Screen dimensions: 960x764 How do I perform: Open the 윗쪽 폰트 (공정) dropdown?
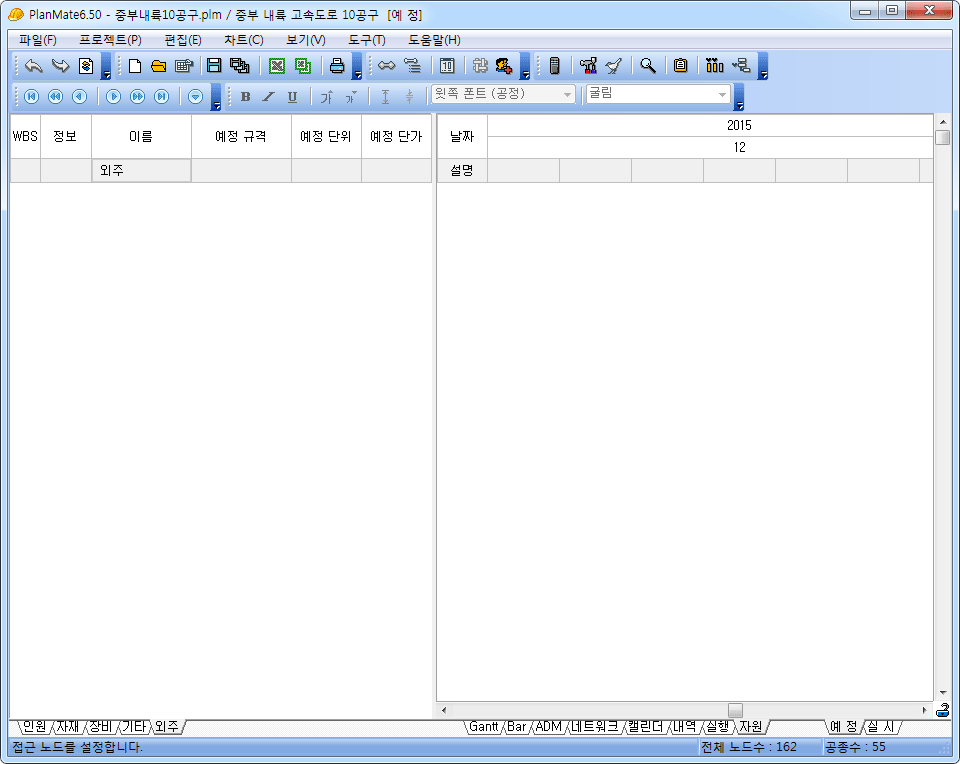pyautogui.click(x=568, y=95)
